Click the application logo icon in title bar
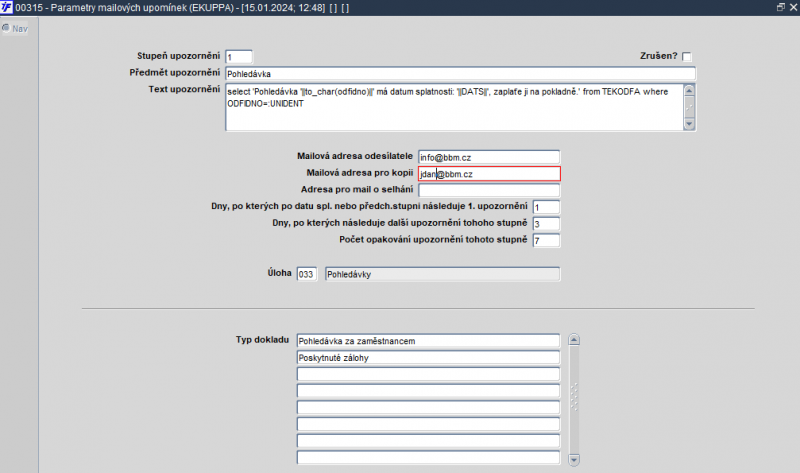 pos(6,7)
